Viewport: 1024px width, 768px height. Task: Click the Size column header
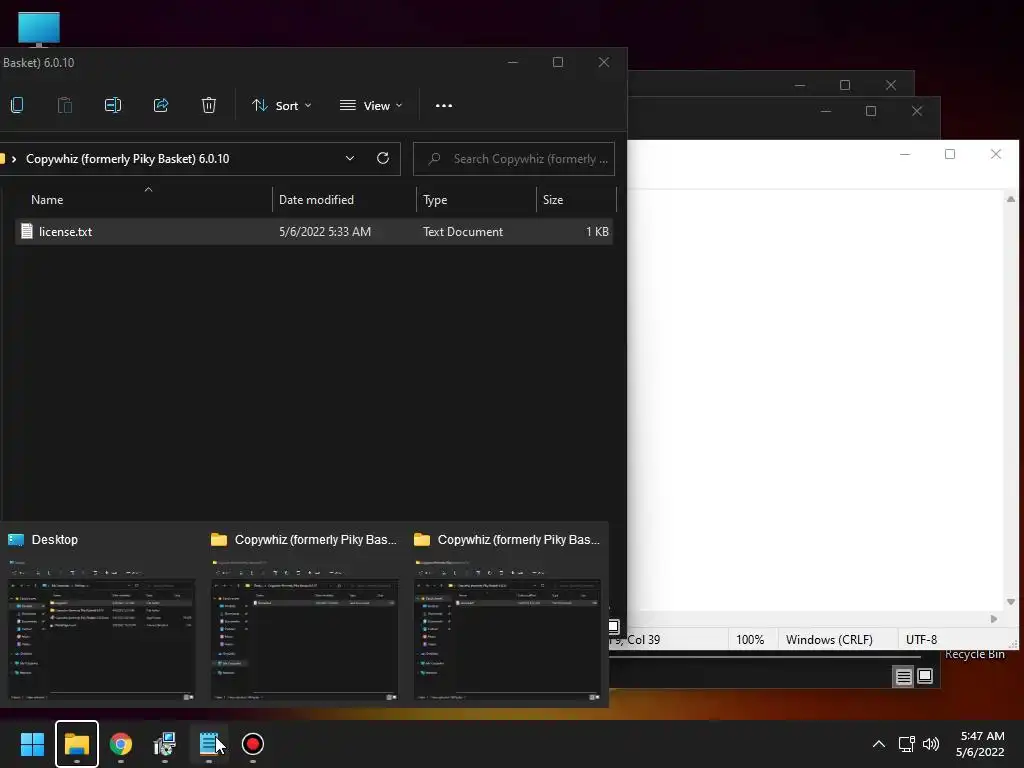553,200
